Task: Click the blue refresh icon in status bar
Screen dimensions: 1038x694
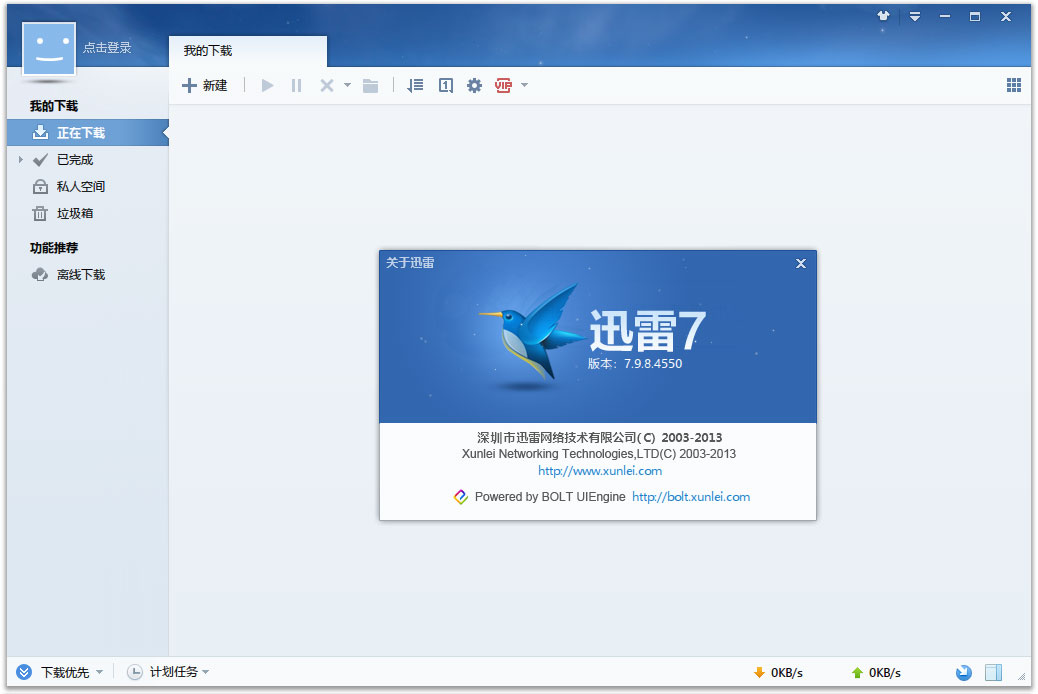Action: [963, 672]
